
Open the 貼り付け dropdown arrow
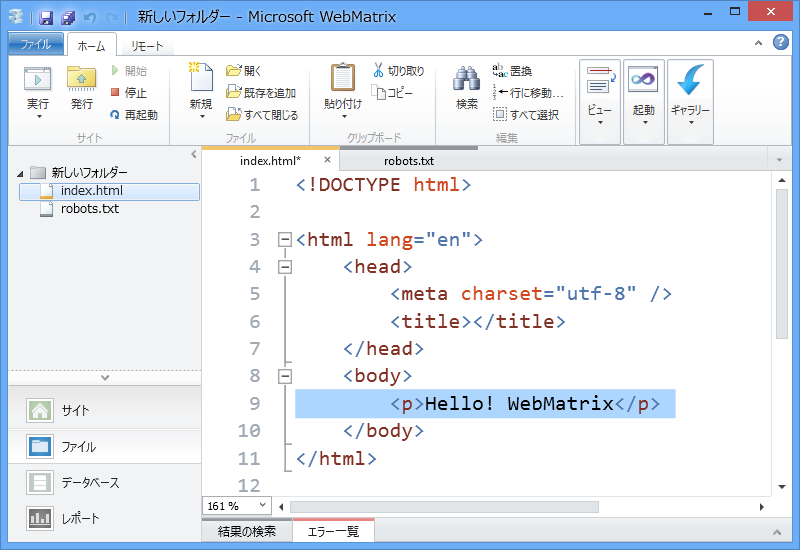[344, 117]
